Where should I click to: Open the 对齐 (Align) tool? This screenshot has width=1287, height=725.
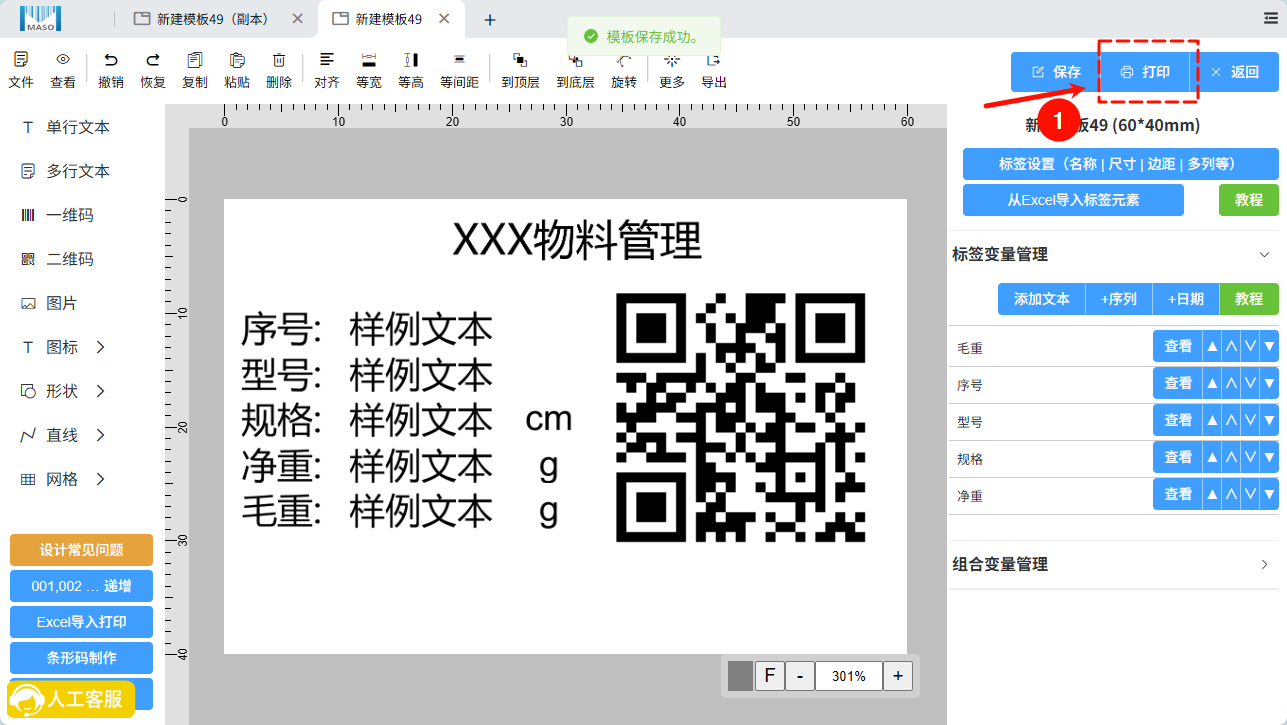click(327, 70)
